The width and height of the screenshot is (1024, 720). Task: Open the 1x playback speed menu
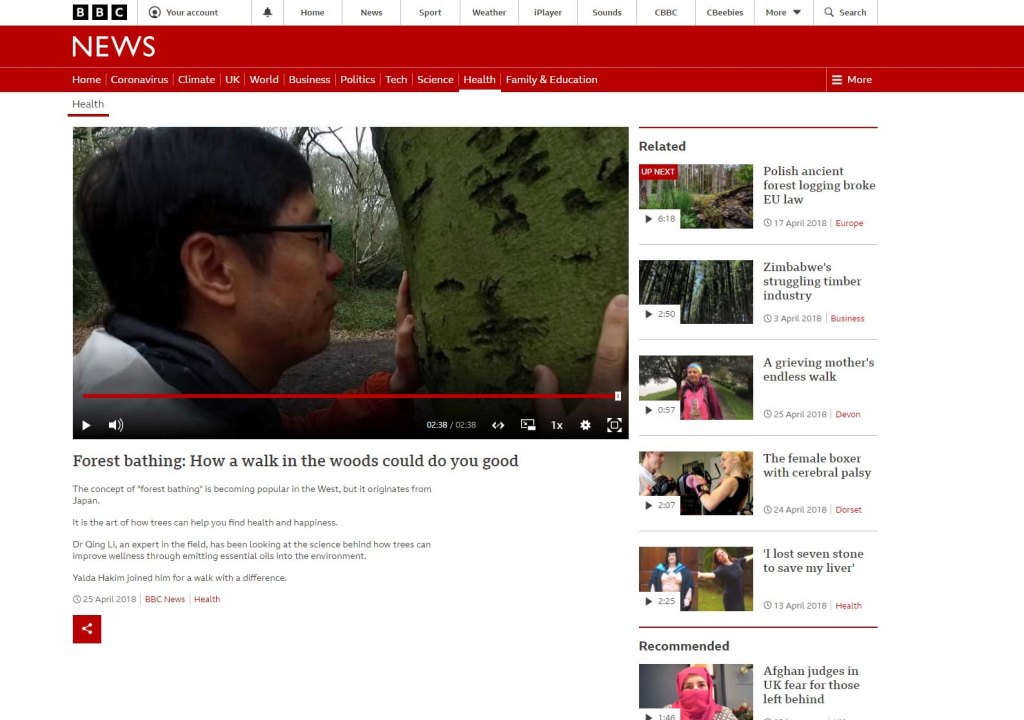(x=557, y=425)
